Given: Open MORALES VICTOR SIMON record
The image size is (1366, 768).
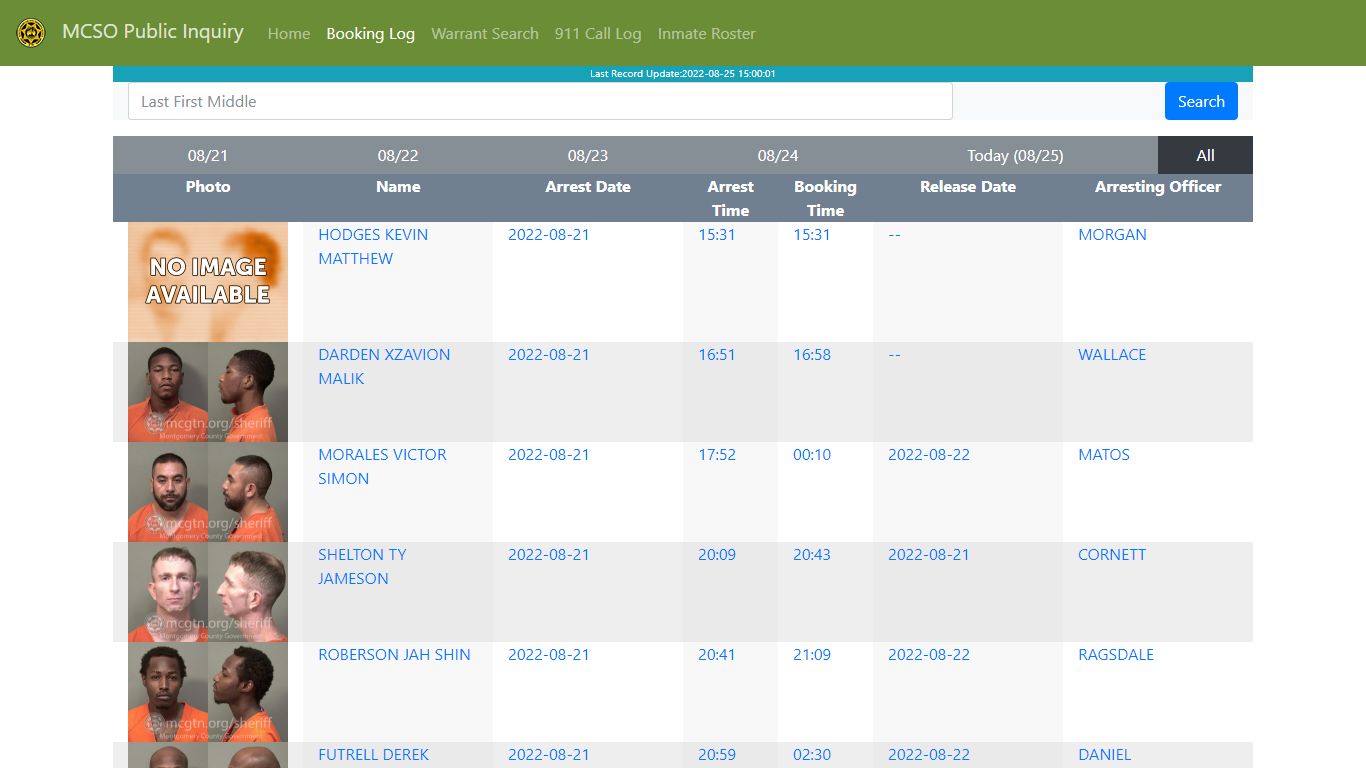Looking at the screenshot, I should [x=382, y=466].
